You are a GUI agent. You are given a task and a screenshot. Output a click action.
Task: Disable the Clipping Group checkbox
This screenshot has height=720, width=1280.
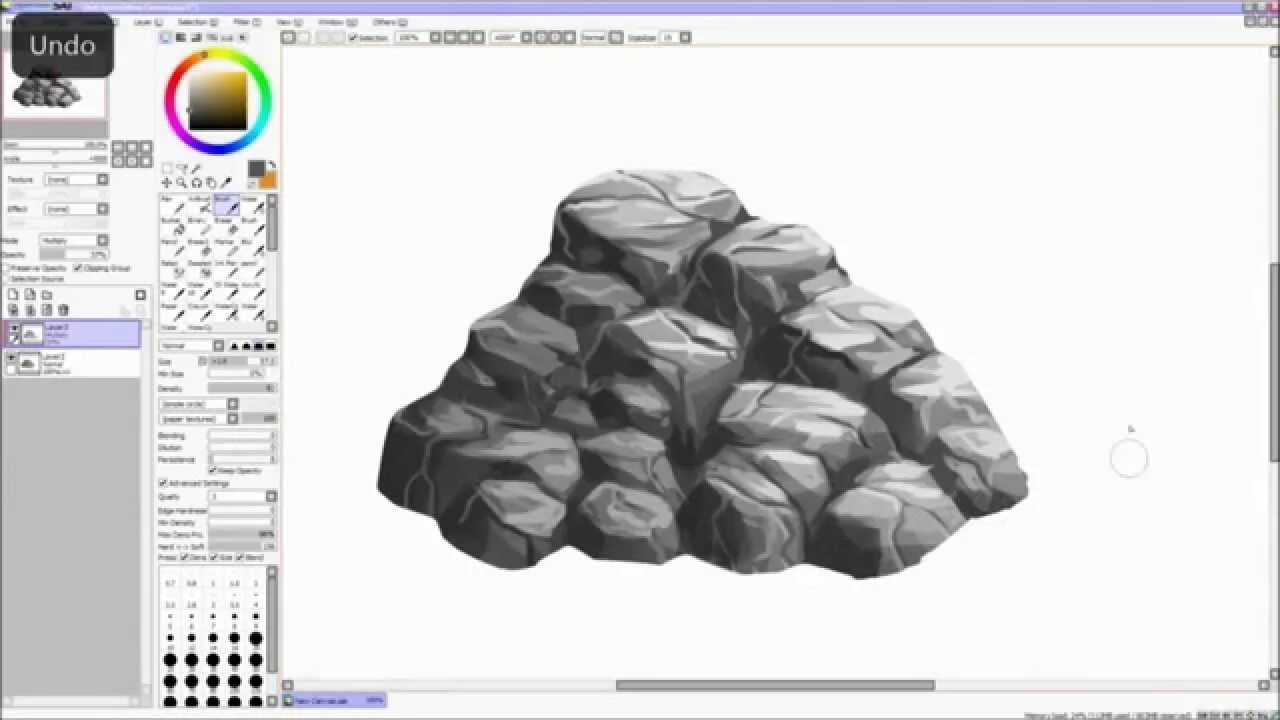tap(78, 268)
